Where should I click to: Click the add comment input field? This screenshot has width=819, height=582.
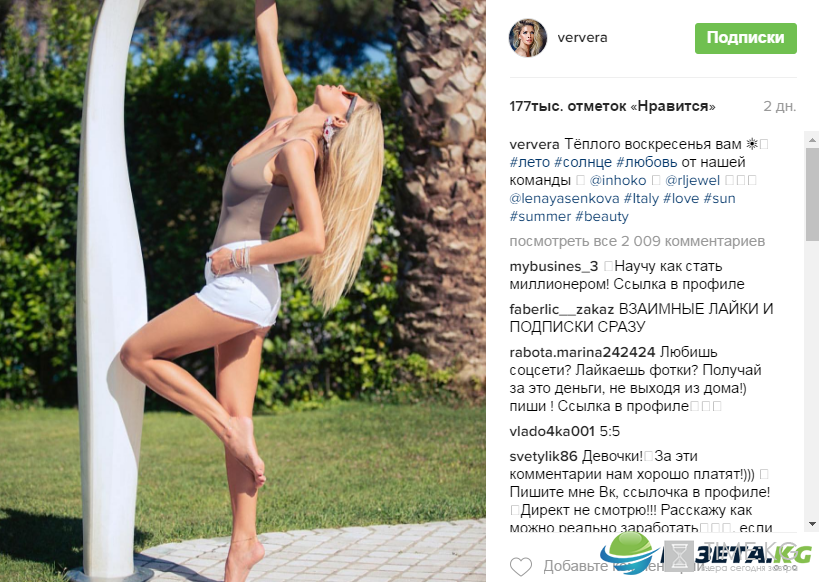[x=653, y=566]
